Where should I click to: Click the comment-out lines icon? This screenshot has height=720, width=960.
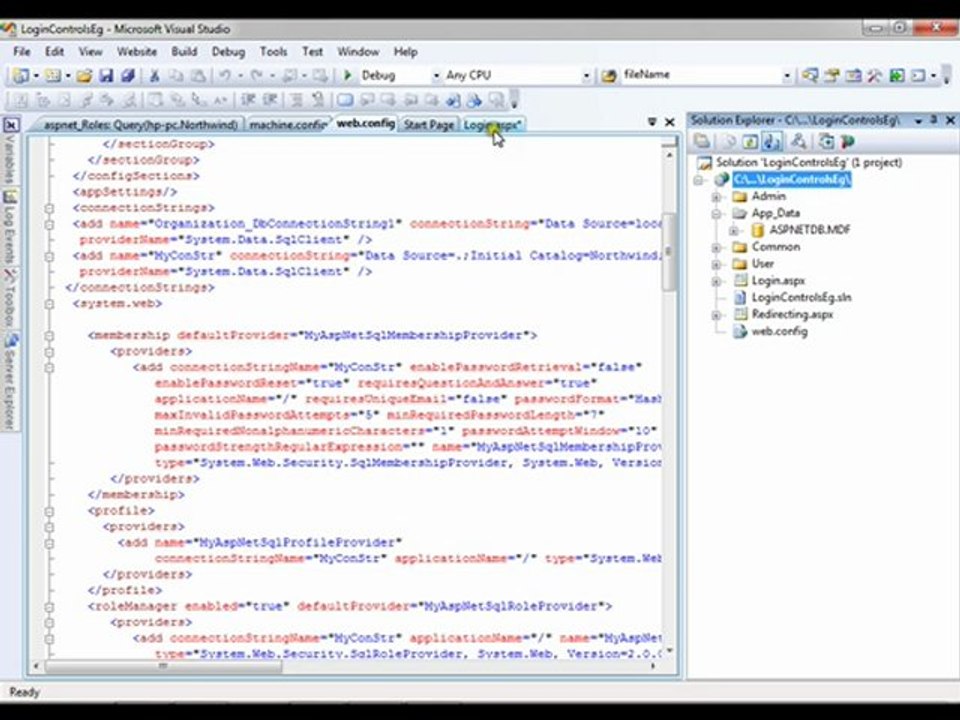coord(296,100)
